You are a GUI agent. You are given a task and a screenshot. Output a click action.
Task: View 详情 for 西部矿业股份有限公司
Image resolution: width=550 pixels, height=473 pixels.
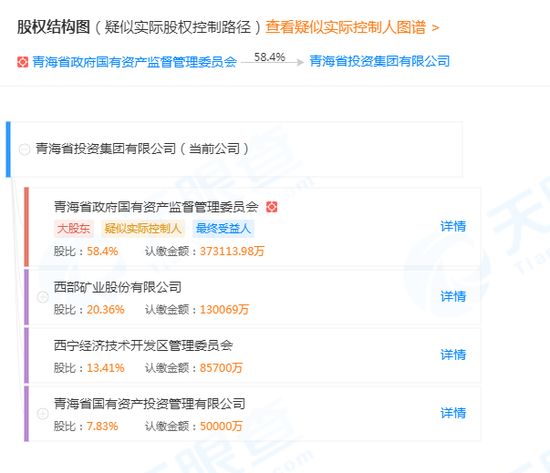(453, 297)
